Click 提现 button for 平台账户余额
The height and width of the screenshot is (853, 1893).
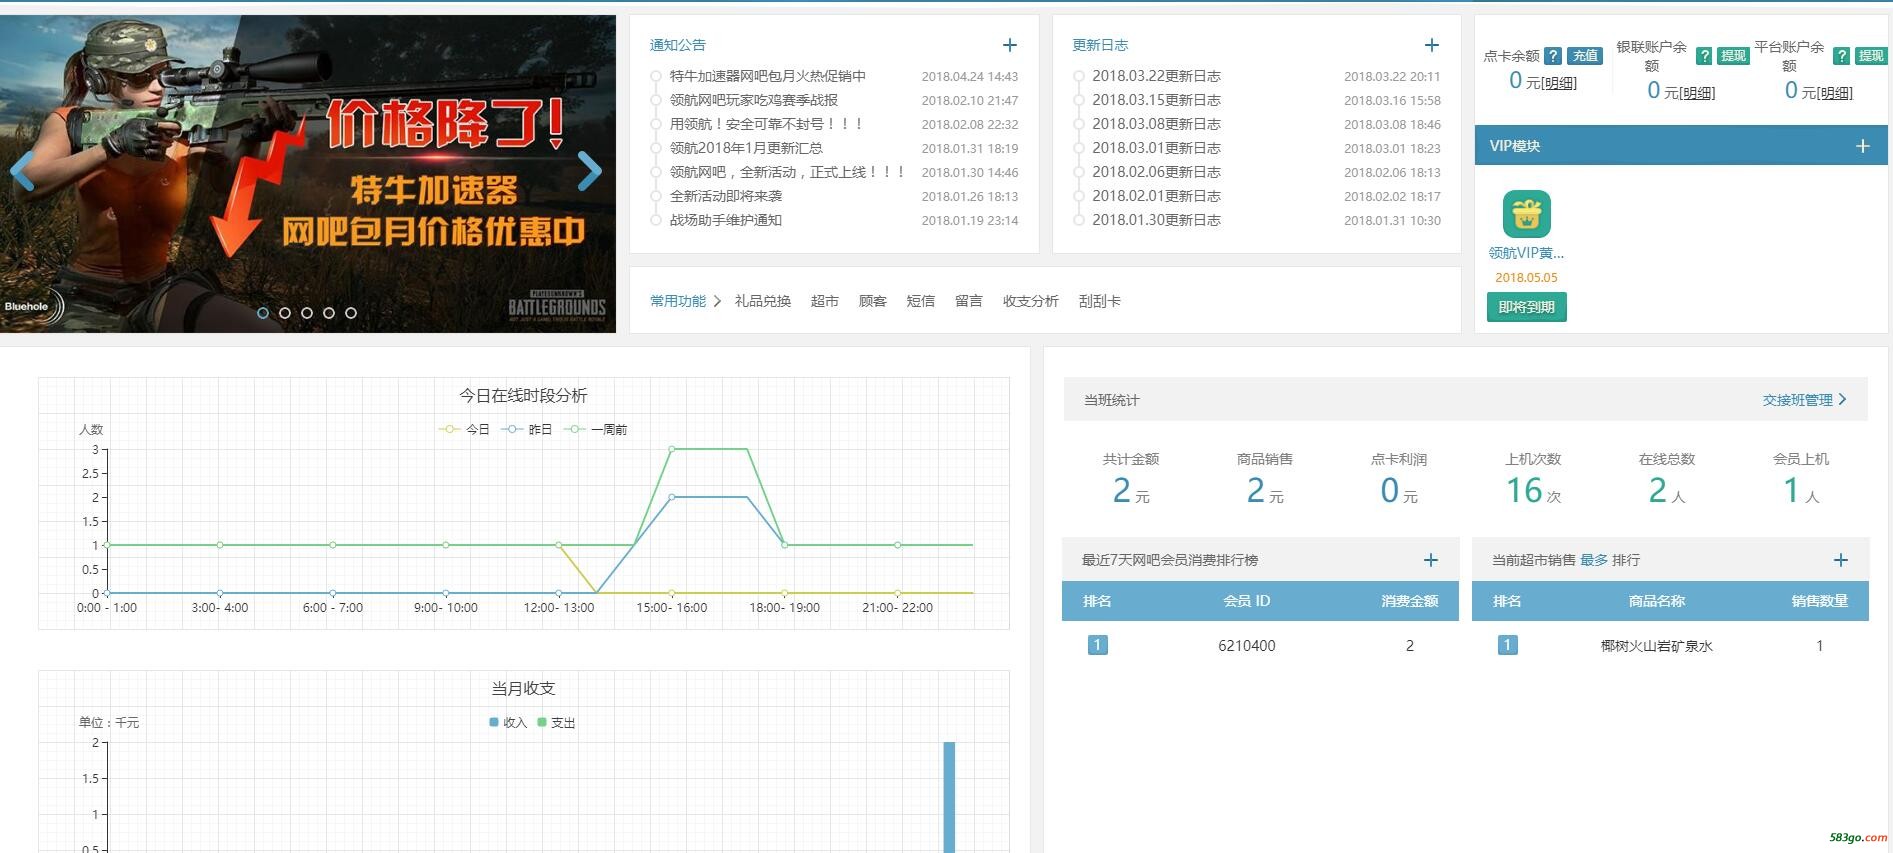pyautogui.click(x=1871, y=56)
